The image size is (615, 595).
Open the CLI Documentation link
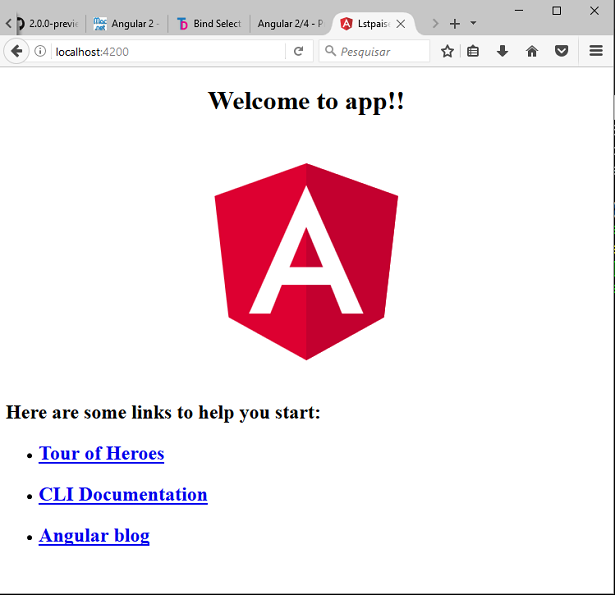pos(123,495)
